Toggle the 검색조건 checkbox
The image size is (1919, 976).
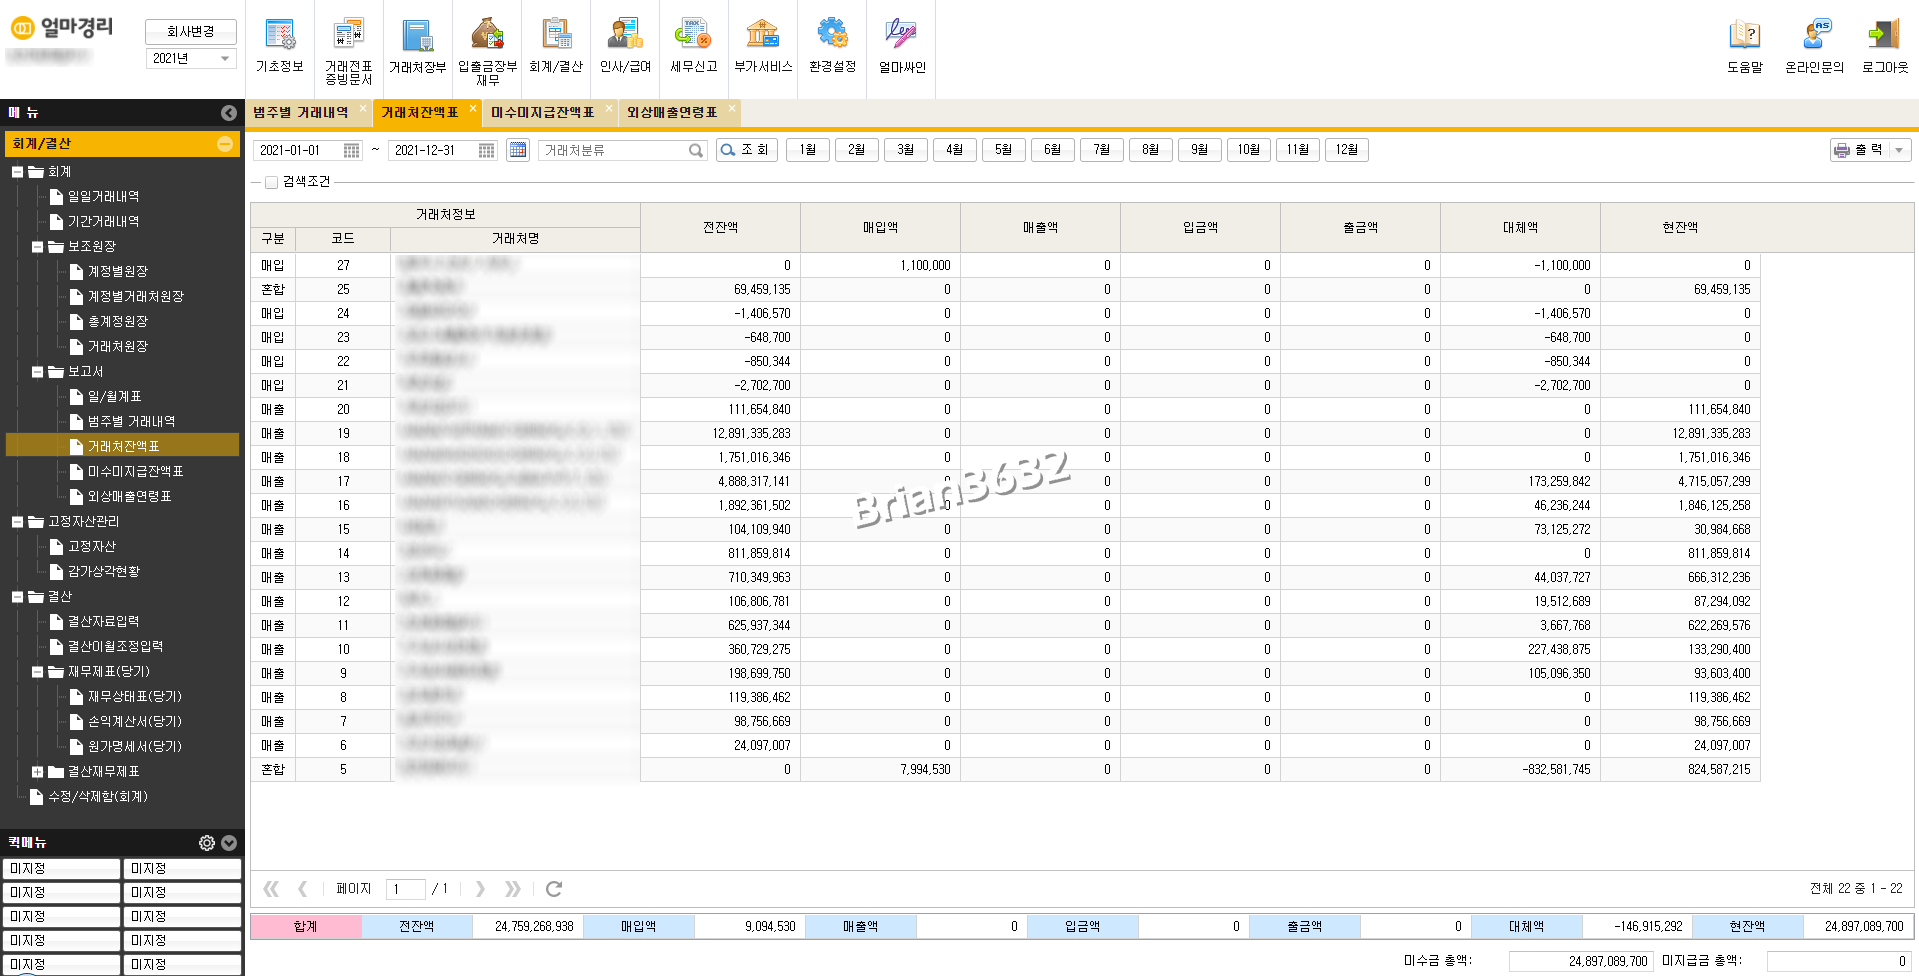[x=271, y=182]
